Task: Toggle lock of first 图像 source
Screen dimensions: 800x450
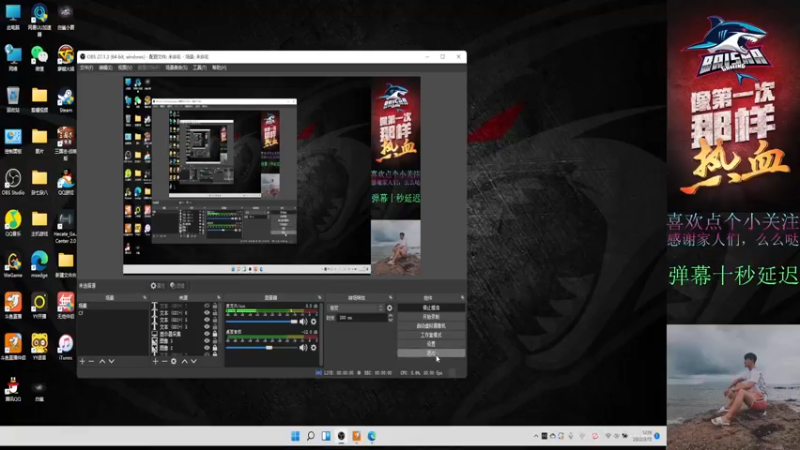Action: tap(215, 341)
